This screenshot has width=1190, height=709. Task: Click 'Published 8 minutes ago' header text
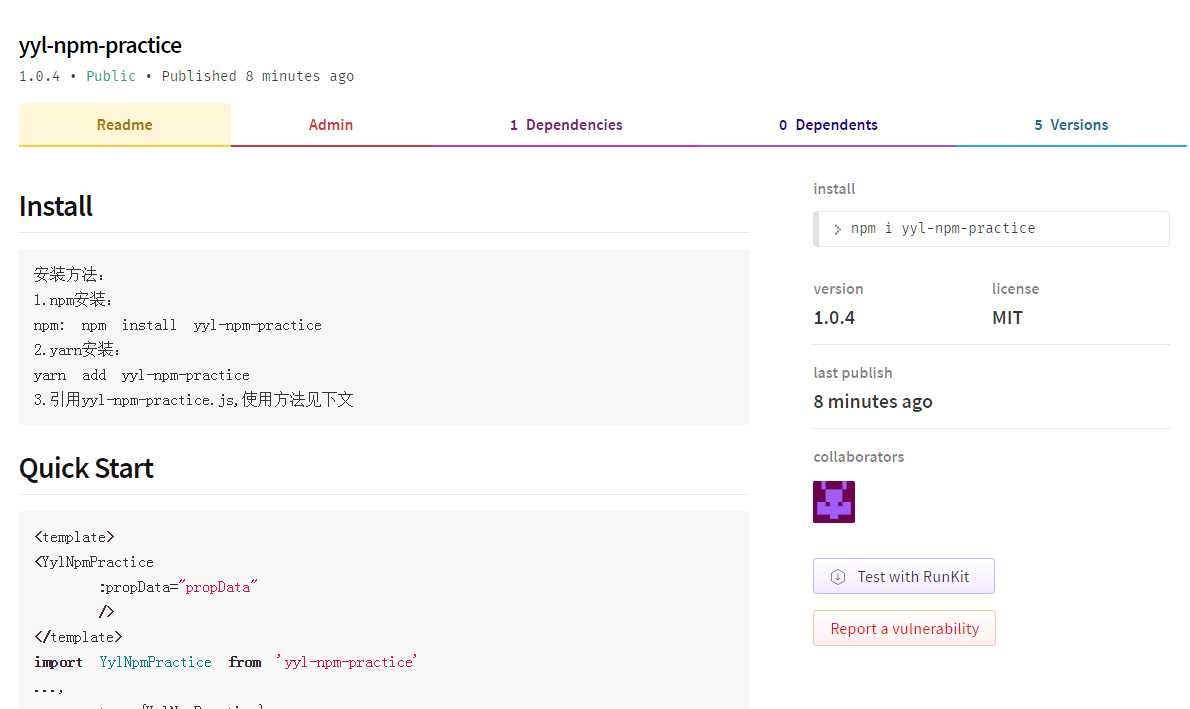(257, 76)
